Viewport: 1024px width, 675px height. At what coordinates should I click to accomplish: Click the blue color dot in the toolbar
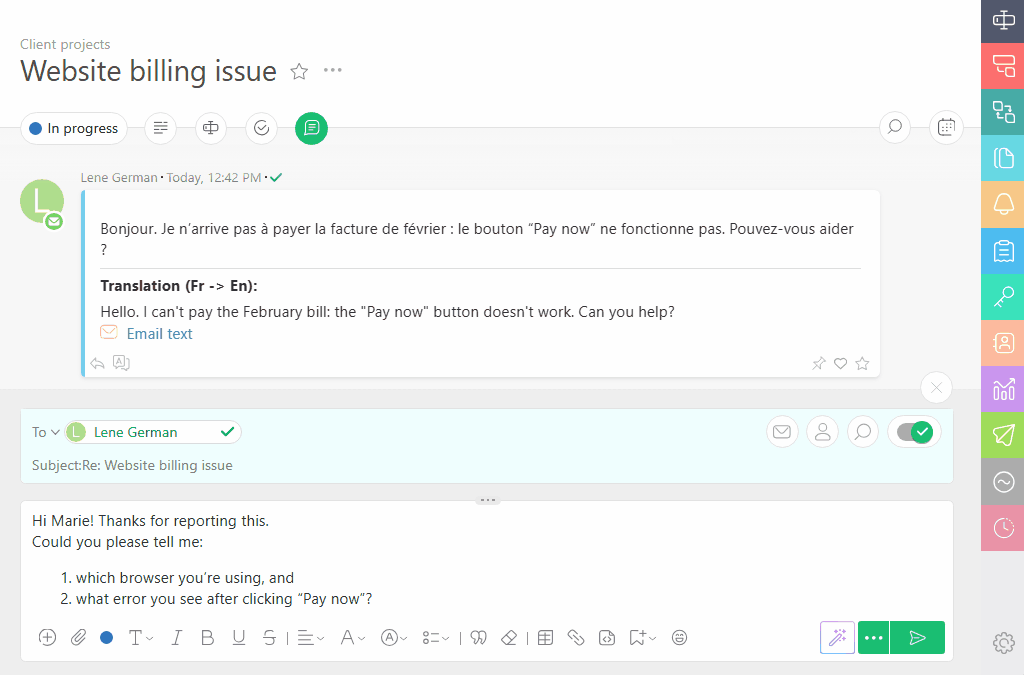[105, 637]
